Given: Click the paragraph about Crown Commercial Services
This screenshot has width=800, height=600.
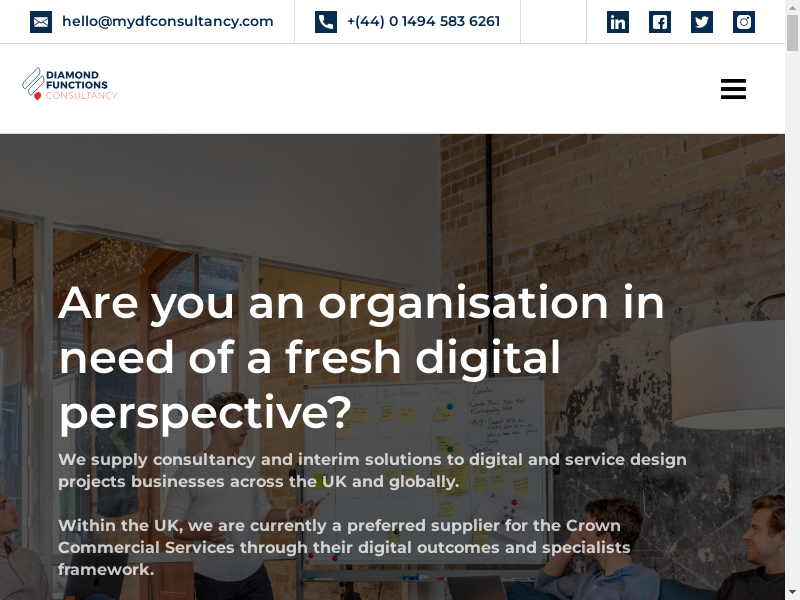Looking at the screenshot, I should [x=344, y=547].
